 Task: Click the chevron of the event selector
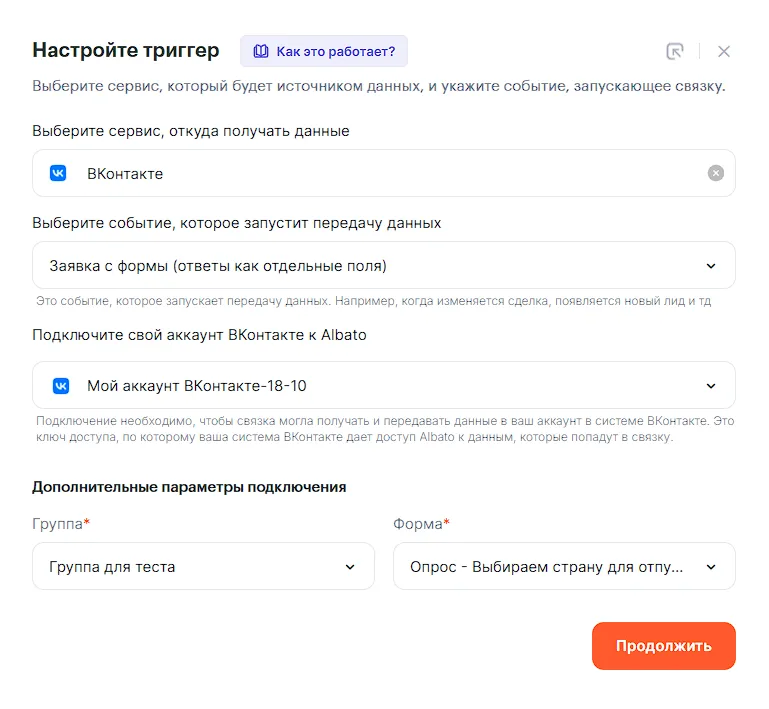(711, 266)
